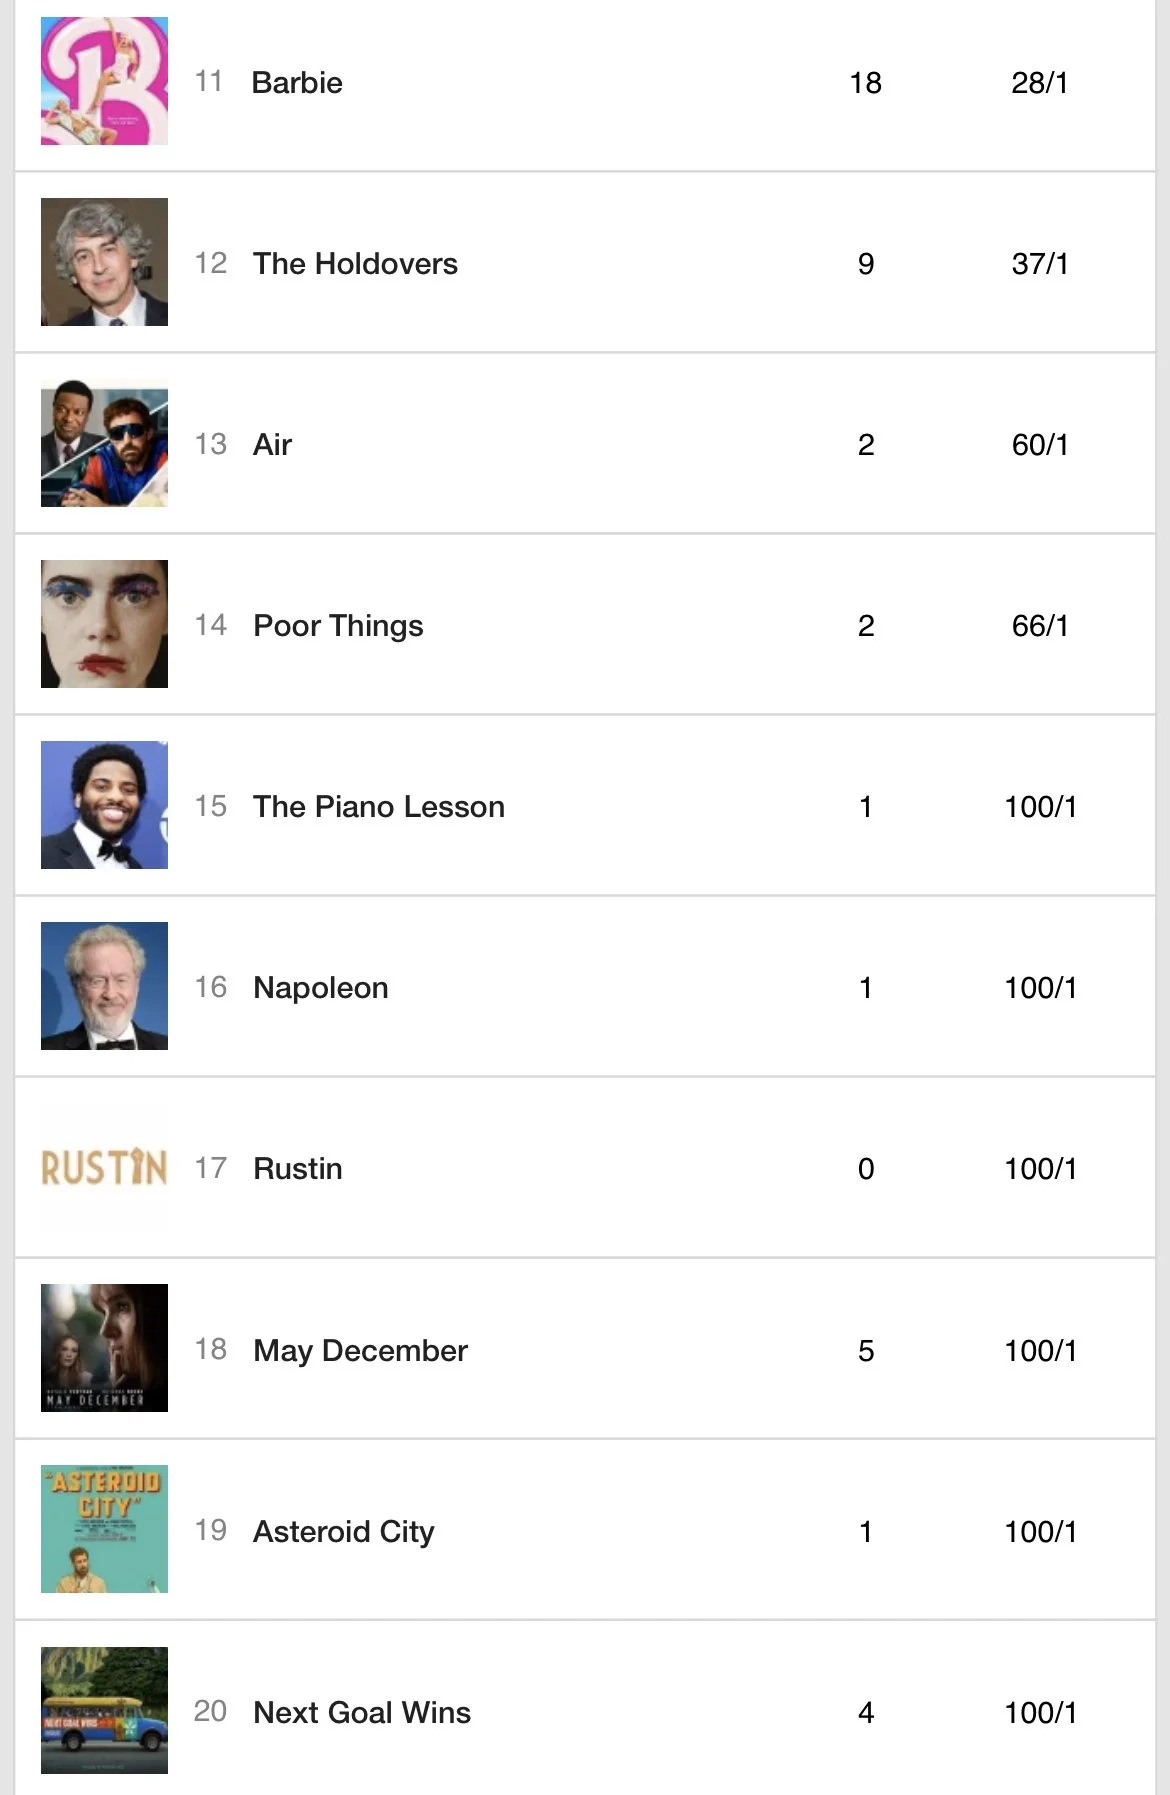Open The Piano Lesson title link
Image resolution: width=1170 pixels, height=1795 pixels.
pyautogui.click(x=379, y=806)
